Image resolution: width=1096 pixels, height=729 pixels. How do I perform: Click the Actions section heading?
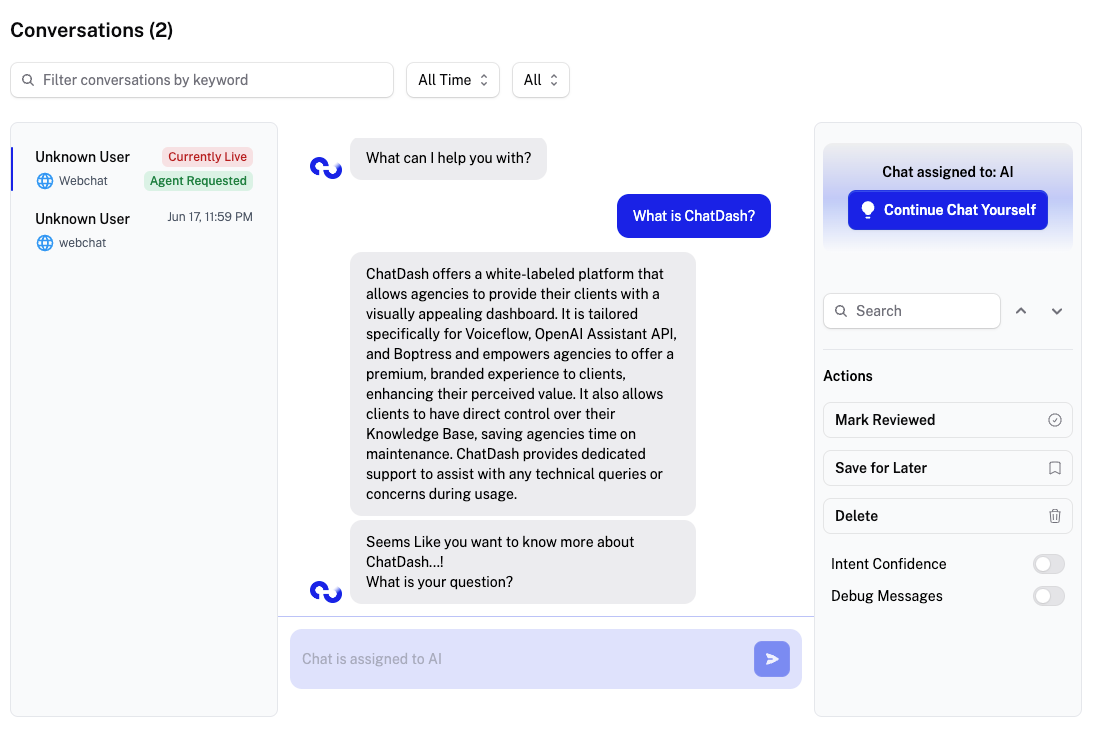pos(848,376)
